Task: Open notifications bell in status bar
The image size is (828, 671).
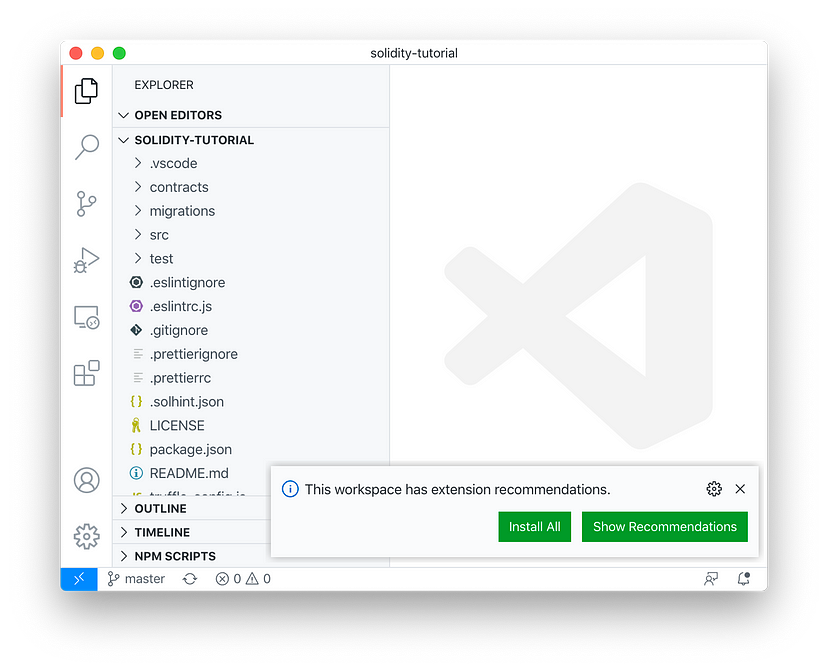Action: pyautogui.click(x=744, y=579)
